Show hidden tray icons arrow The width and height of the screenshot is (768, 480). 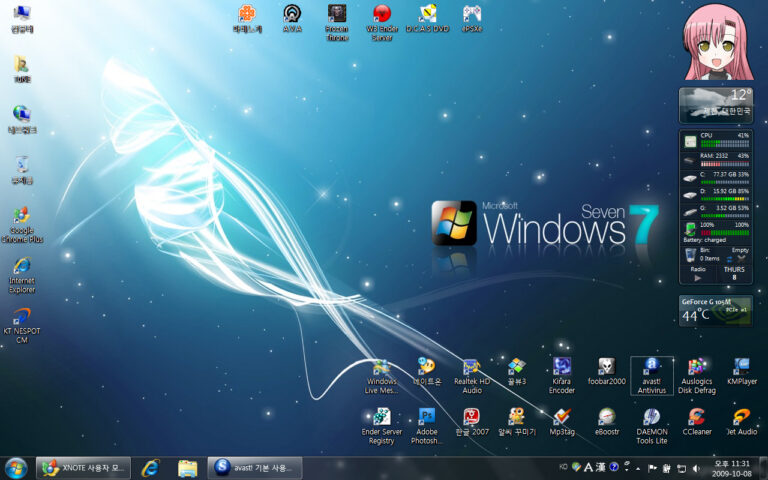(638, 468)
